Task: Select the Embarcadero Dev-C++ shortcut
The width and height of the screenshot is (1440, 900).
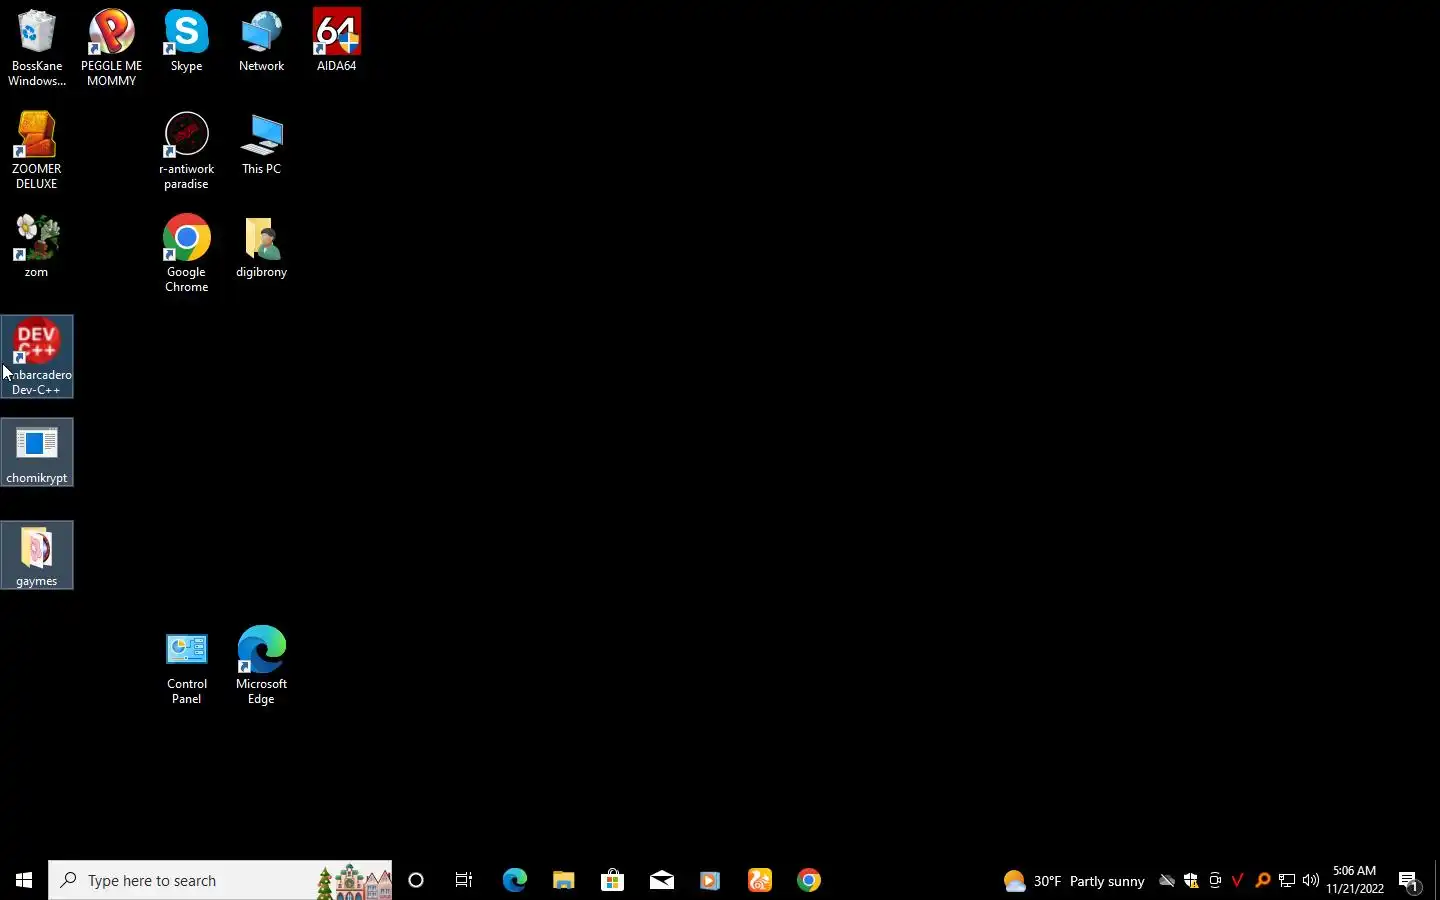Action: [37, 356]
